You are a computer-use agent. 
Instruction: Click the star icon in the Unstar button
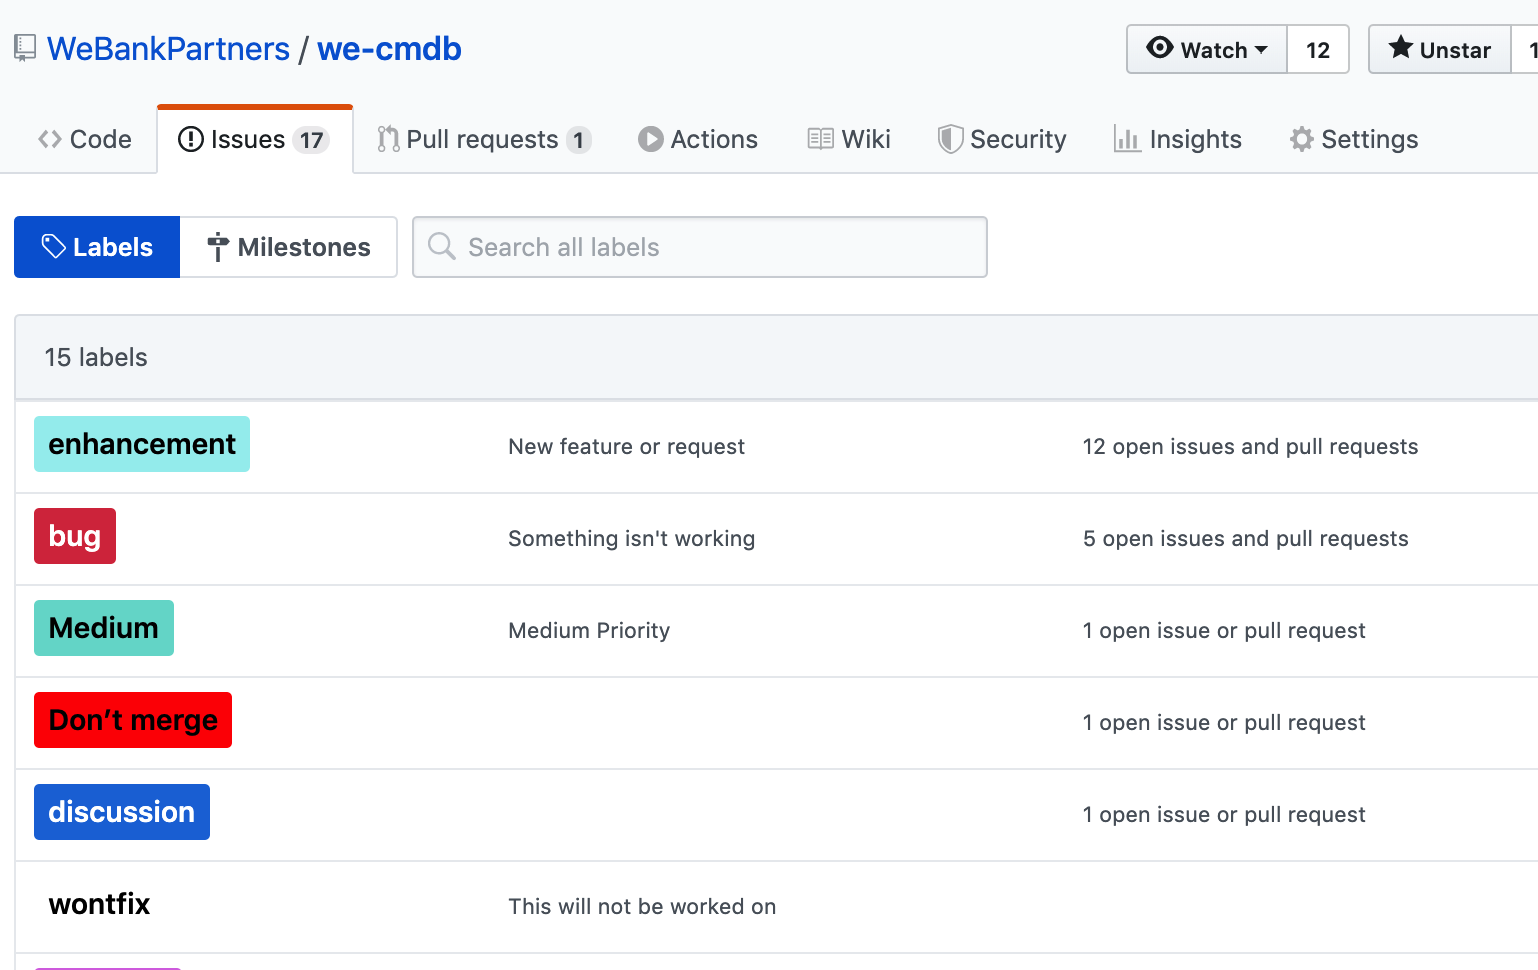(1401, 48)
